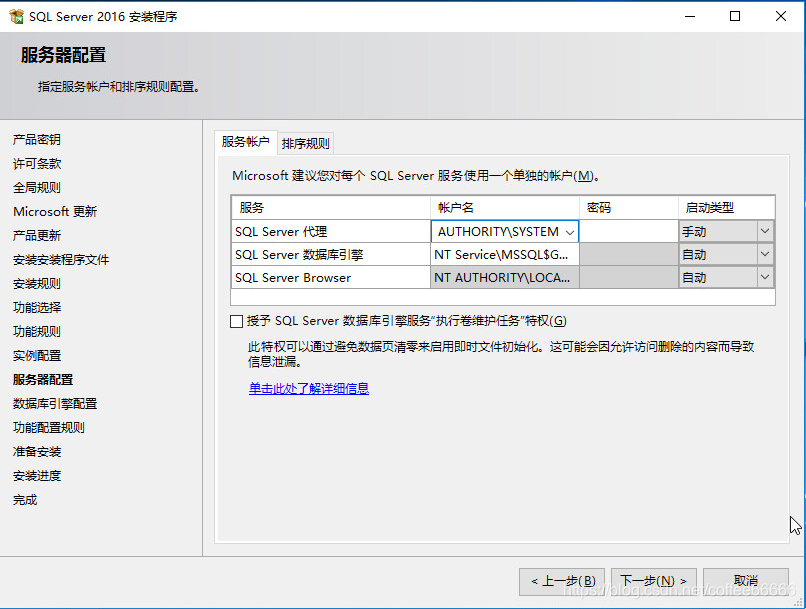Click 数据库引擎配置 step in sidebar
The height and width of the screenshot is (609, 806).
coord(55,403)
